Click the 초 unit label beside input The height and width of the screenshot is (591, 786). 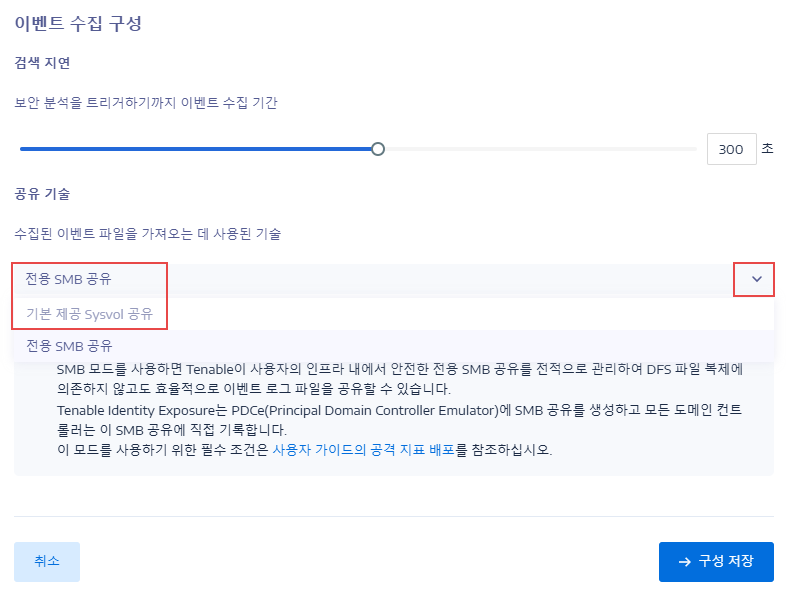[x=767, y=148]
